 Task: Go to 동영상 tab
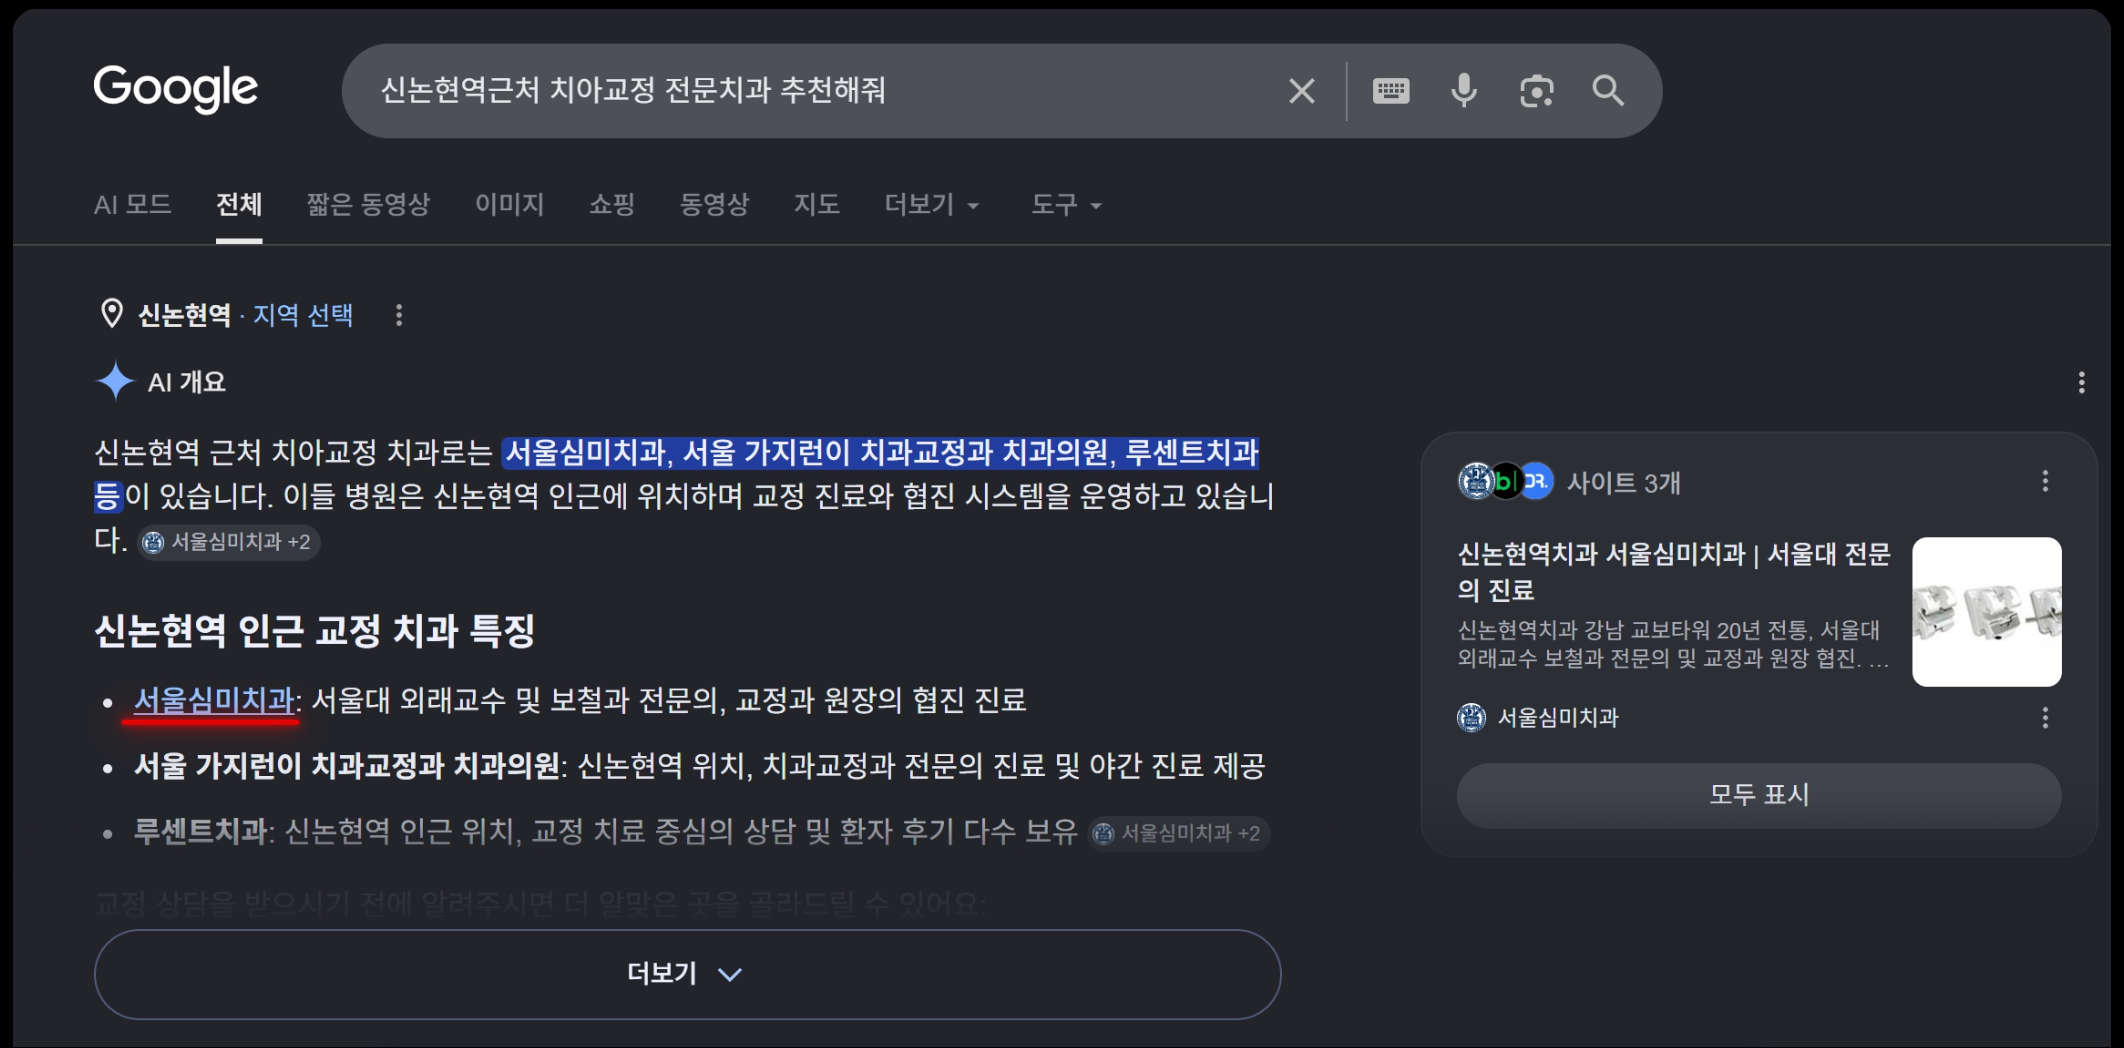click(714, 205)
